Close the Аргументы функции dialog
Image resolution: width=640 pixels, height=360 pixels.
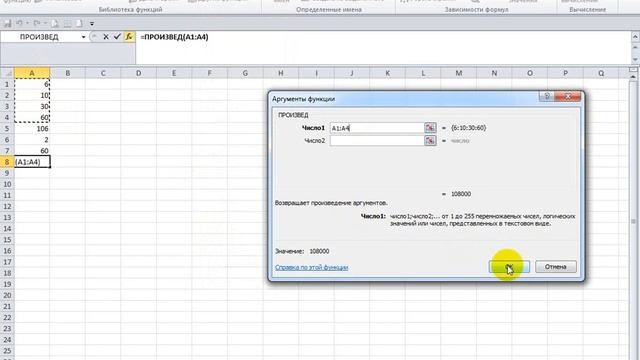(x=568, y=96)
